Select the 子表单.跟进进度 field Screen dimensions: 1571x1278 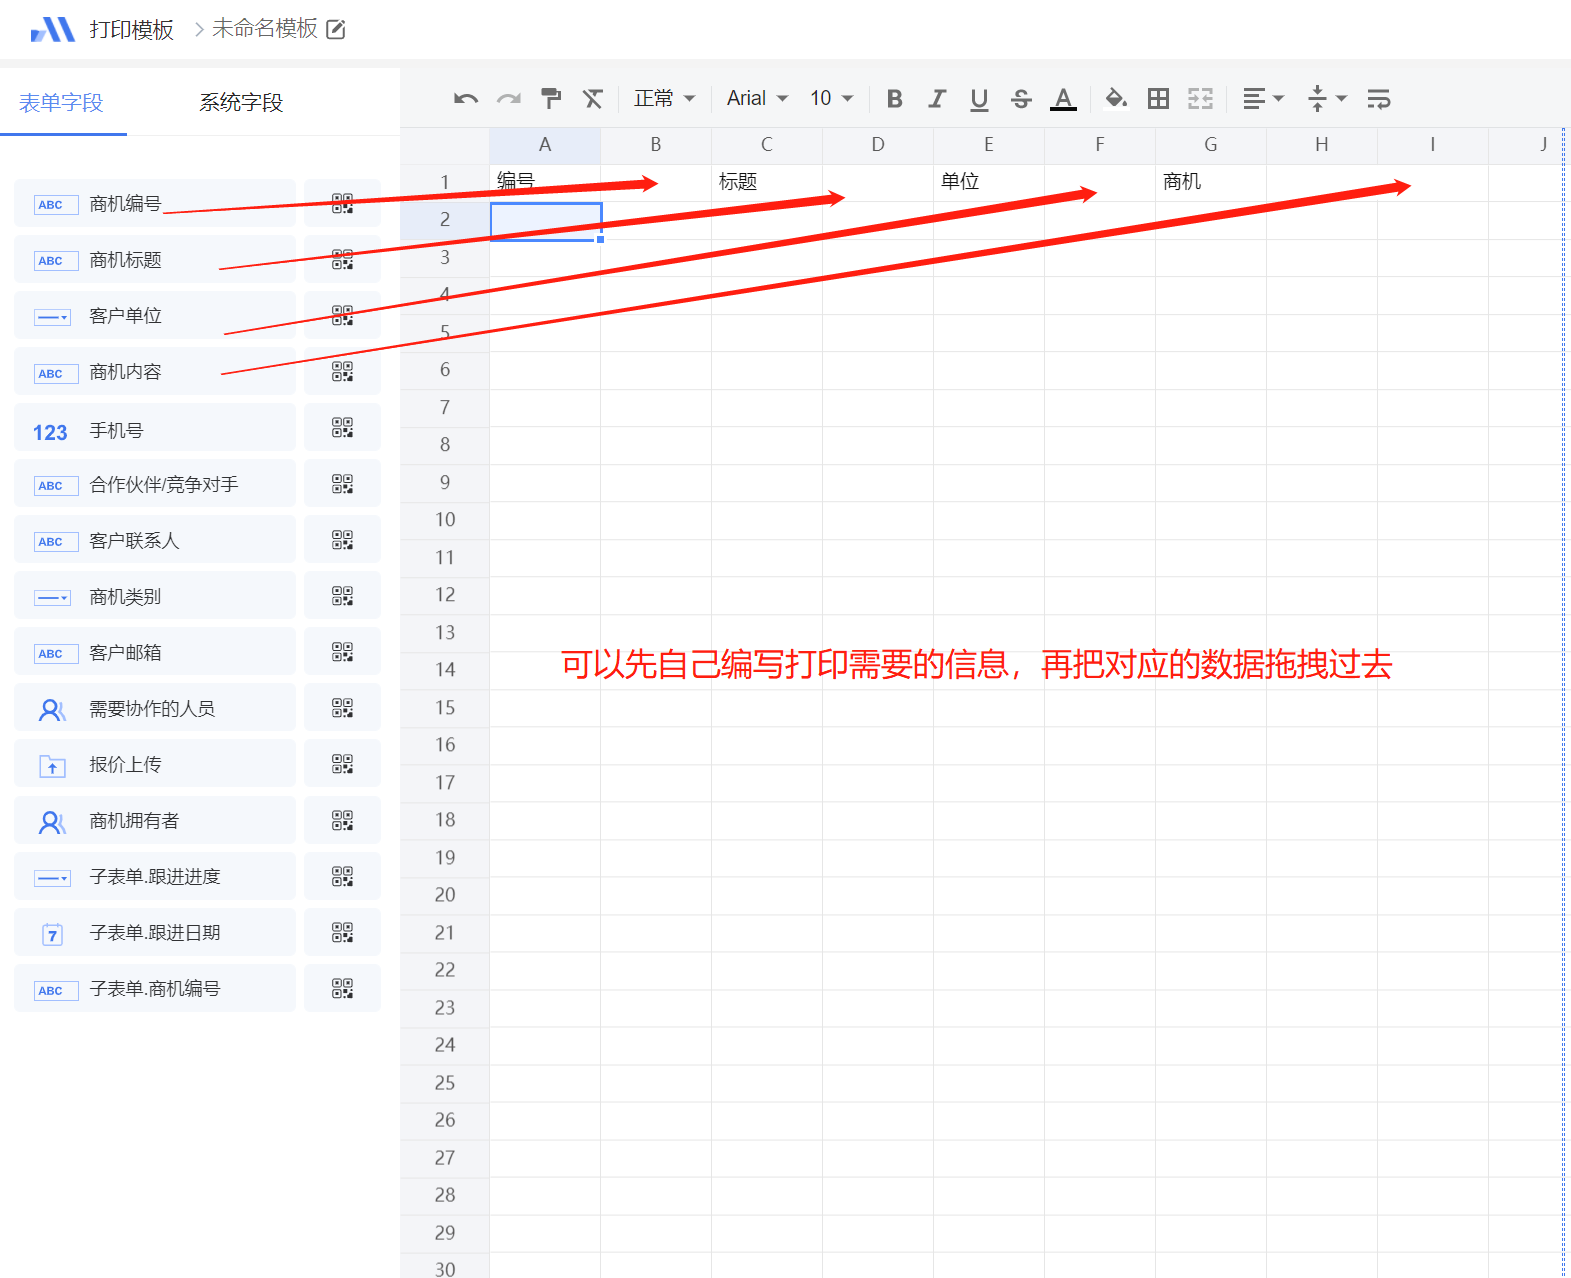[155, 876]
